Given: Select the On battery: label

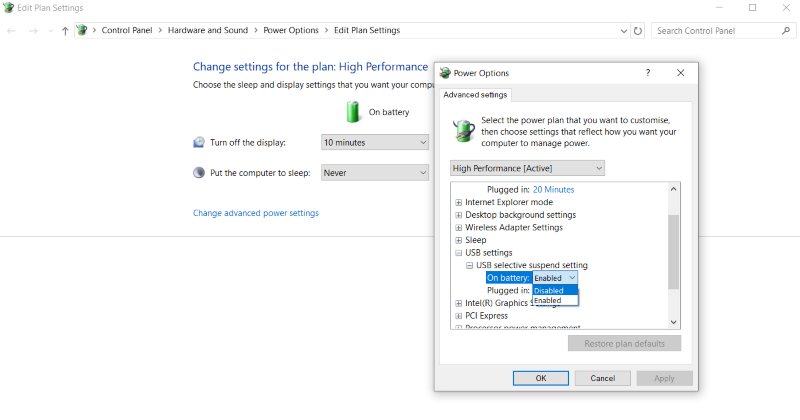Looking at the screenshot, I should tap(508, 278).
